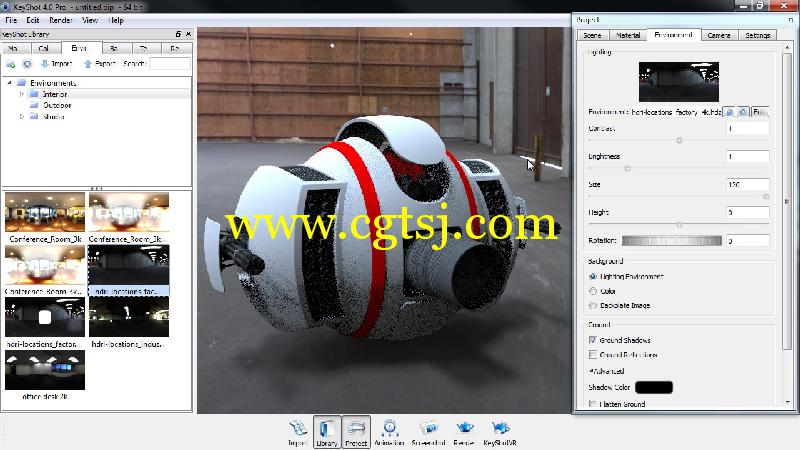Click the add-folder icon in Library toolbar
The image size is (800, 450).
[x=10, y=64]
